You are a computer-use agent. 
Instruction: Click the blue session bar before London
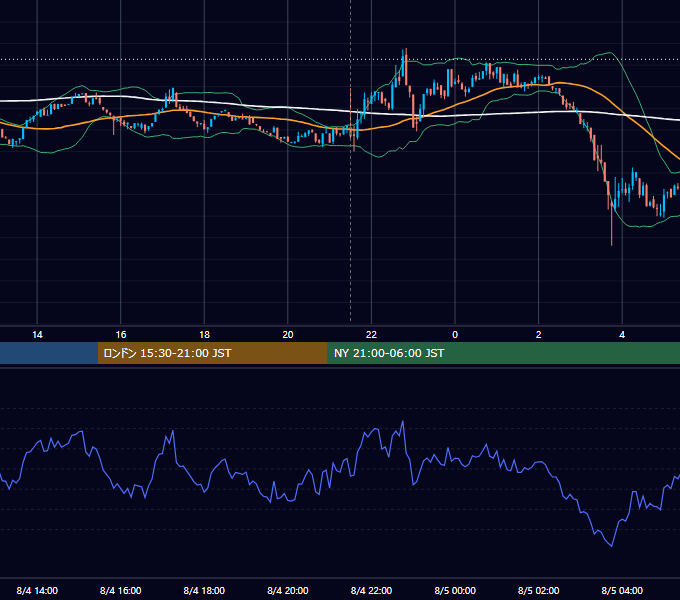[x=49, y=353]
